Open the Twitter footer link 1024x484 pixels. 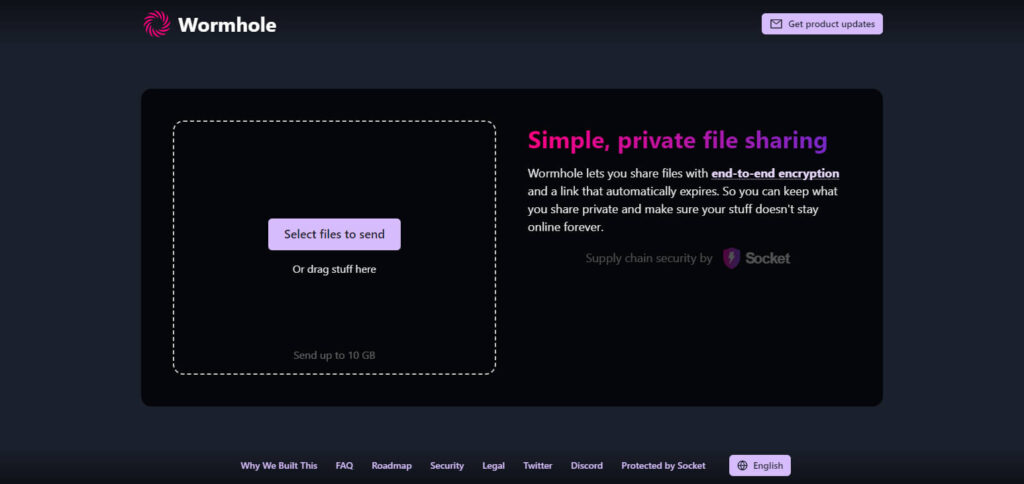[x=537, y=466]
